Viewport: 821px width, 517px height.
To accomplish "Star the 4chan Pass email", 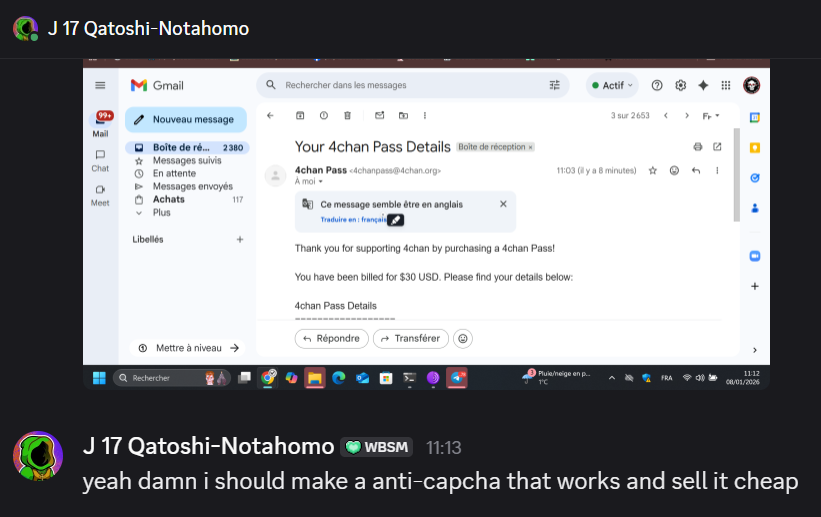I will tap(652, 170).
